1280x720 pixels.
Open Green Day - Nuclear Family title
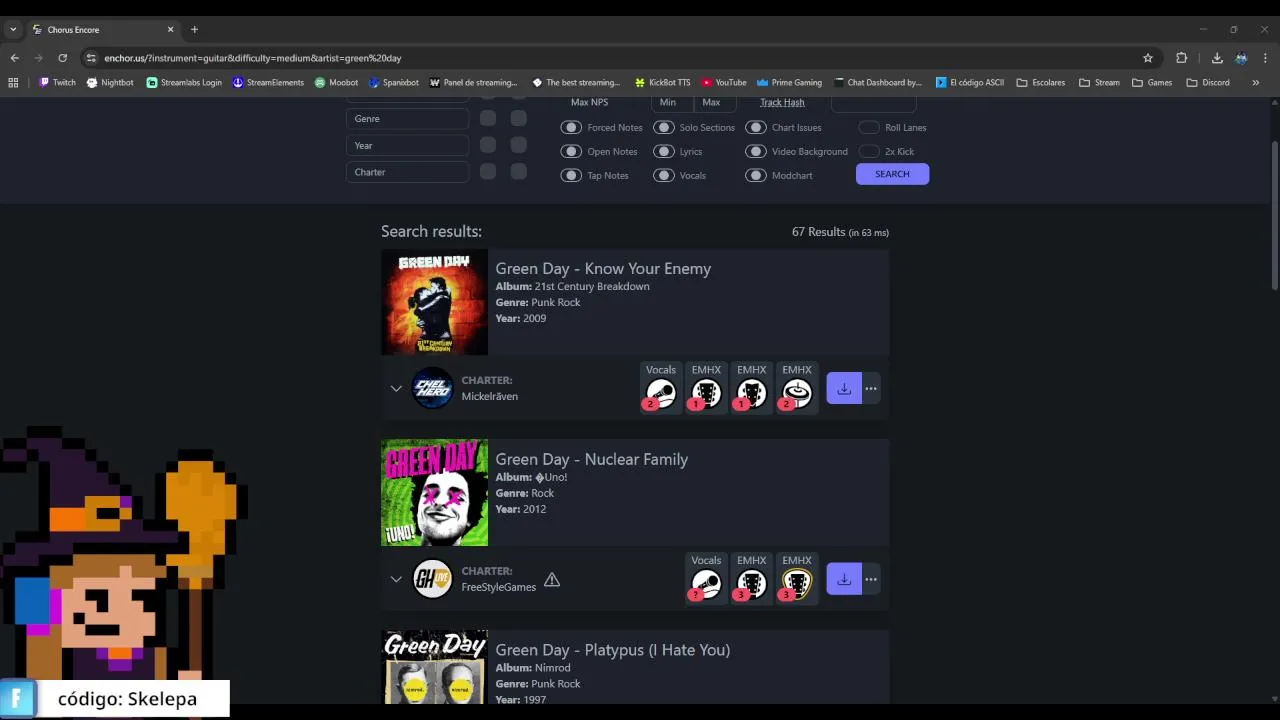(592, 459)
